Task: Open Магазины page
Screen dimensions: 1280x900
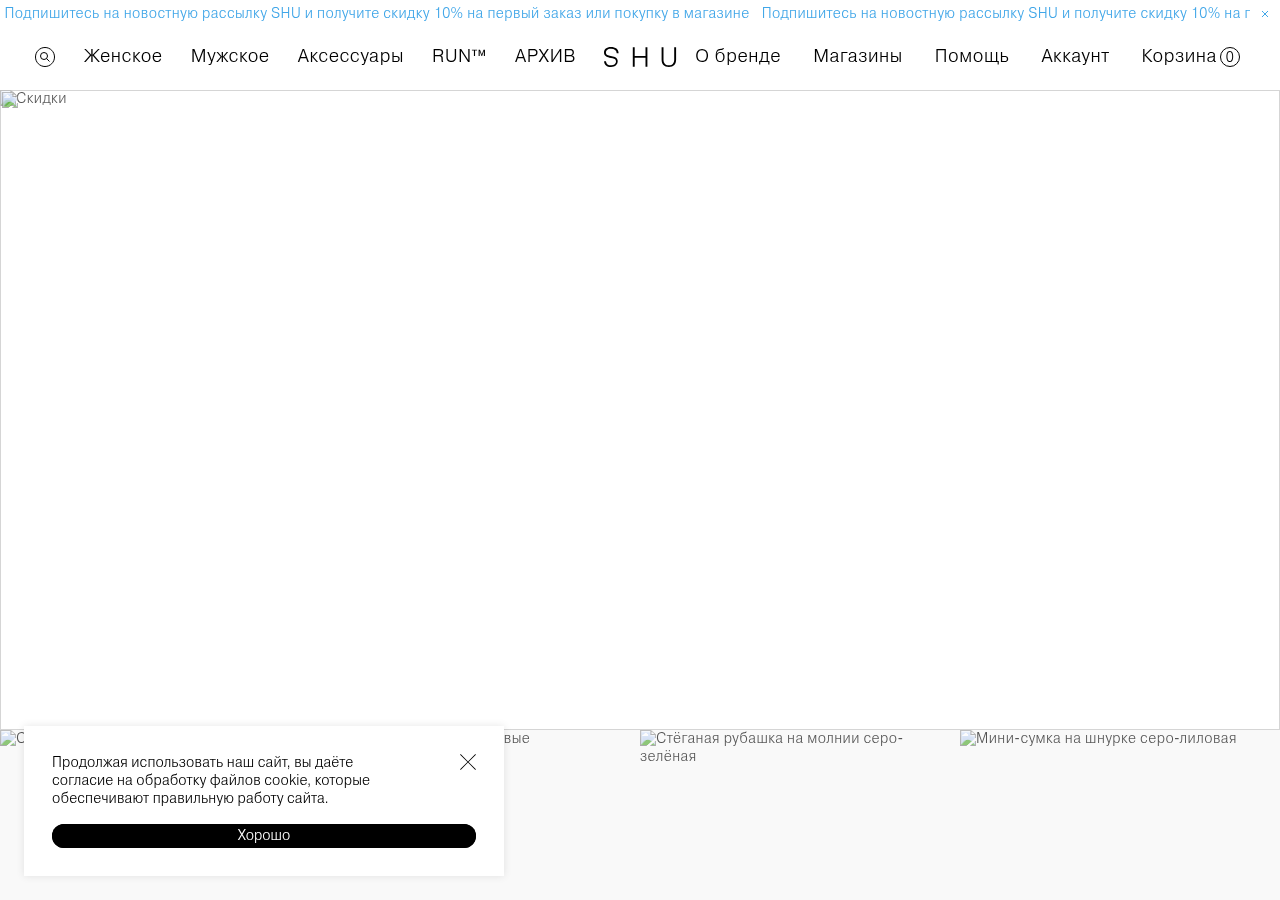Action: click(858, 56)
